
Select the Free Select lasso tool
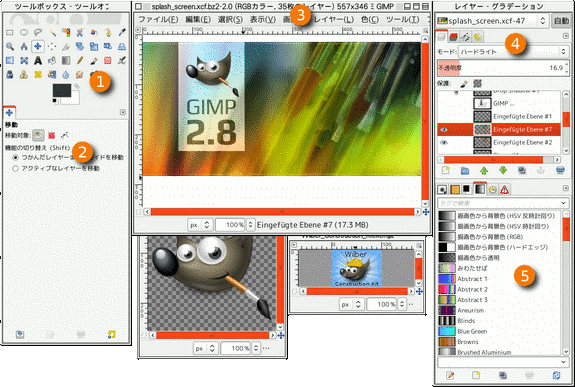[38, 33]
